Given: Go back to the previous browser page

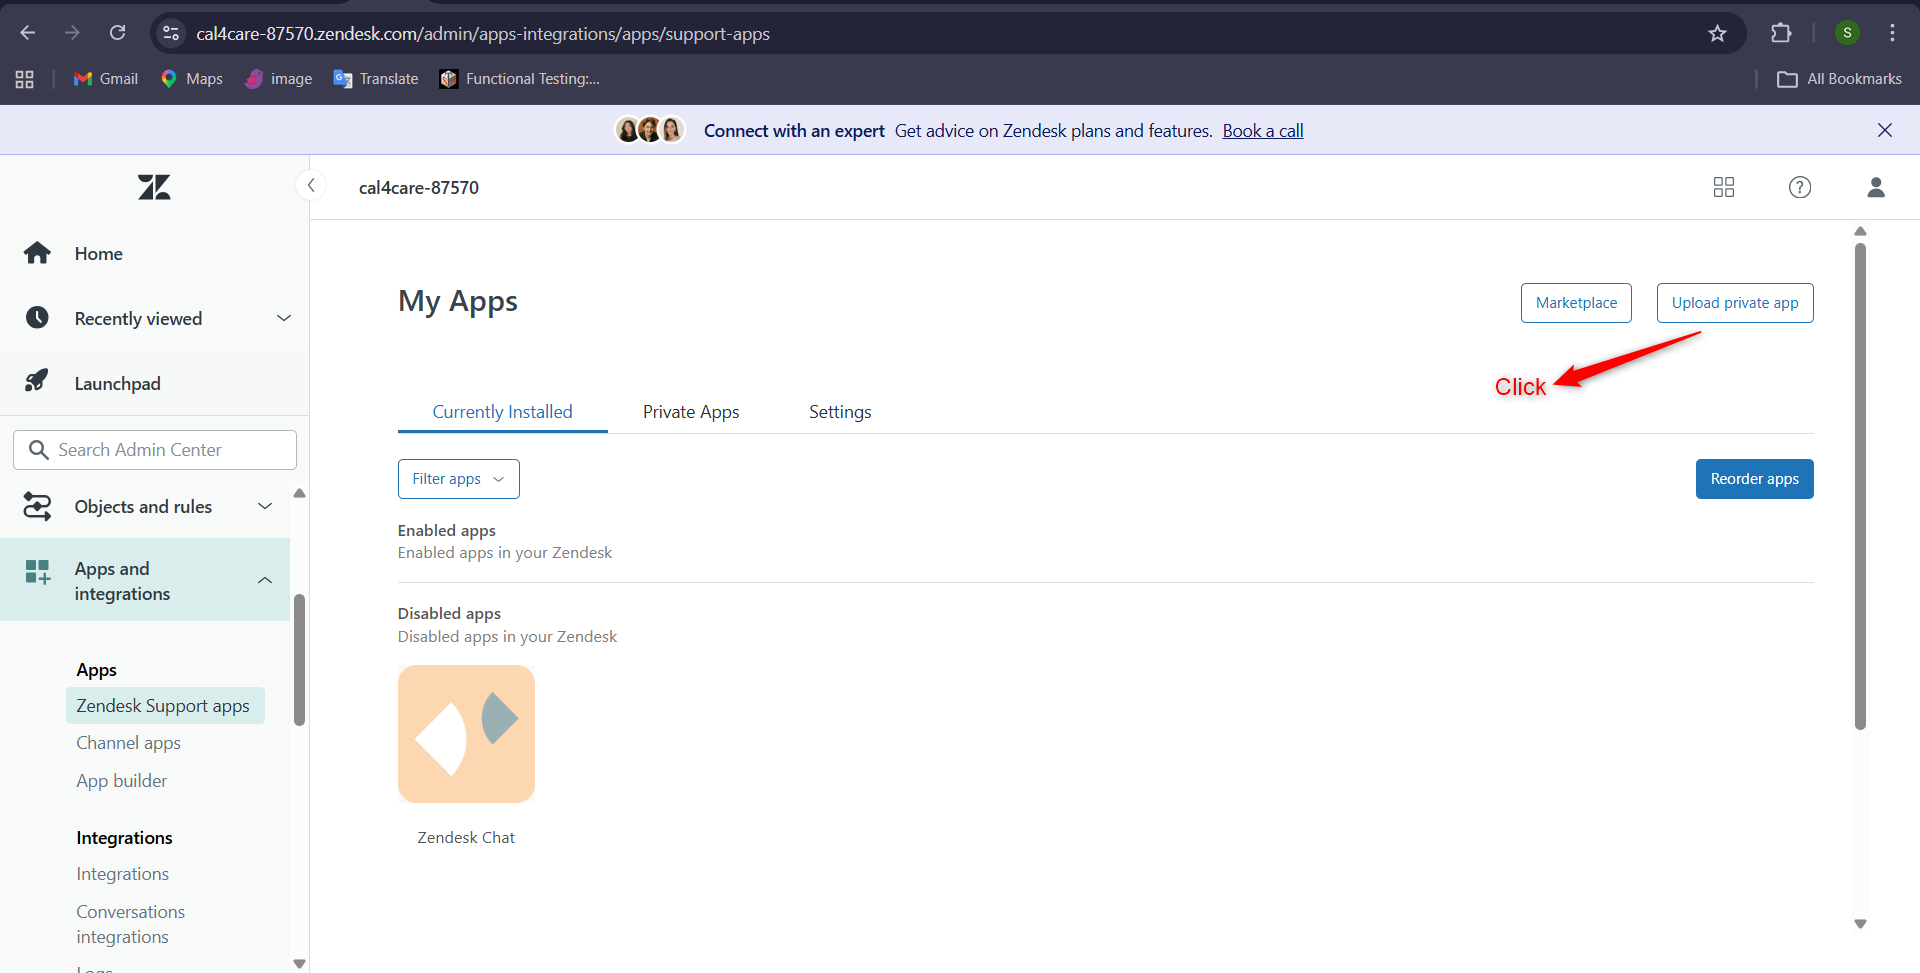Looking at the screenshot, I should click(x=28, y=33).
